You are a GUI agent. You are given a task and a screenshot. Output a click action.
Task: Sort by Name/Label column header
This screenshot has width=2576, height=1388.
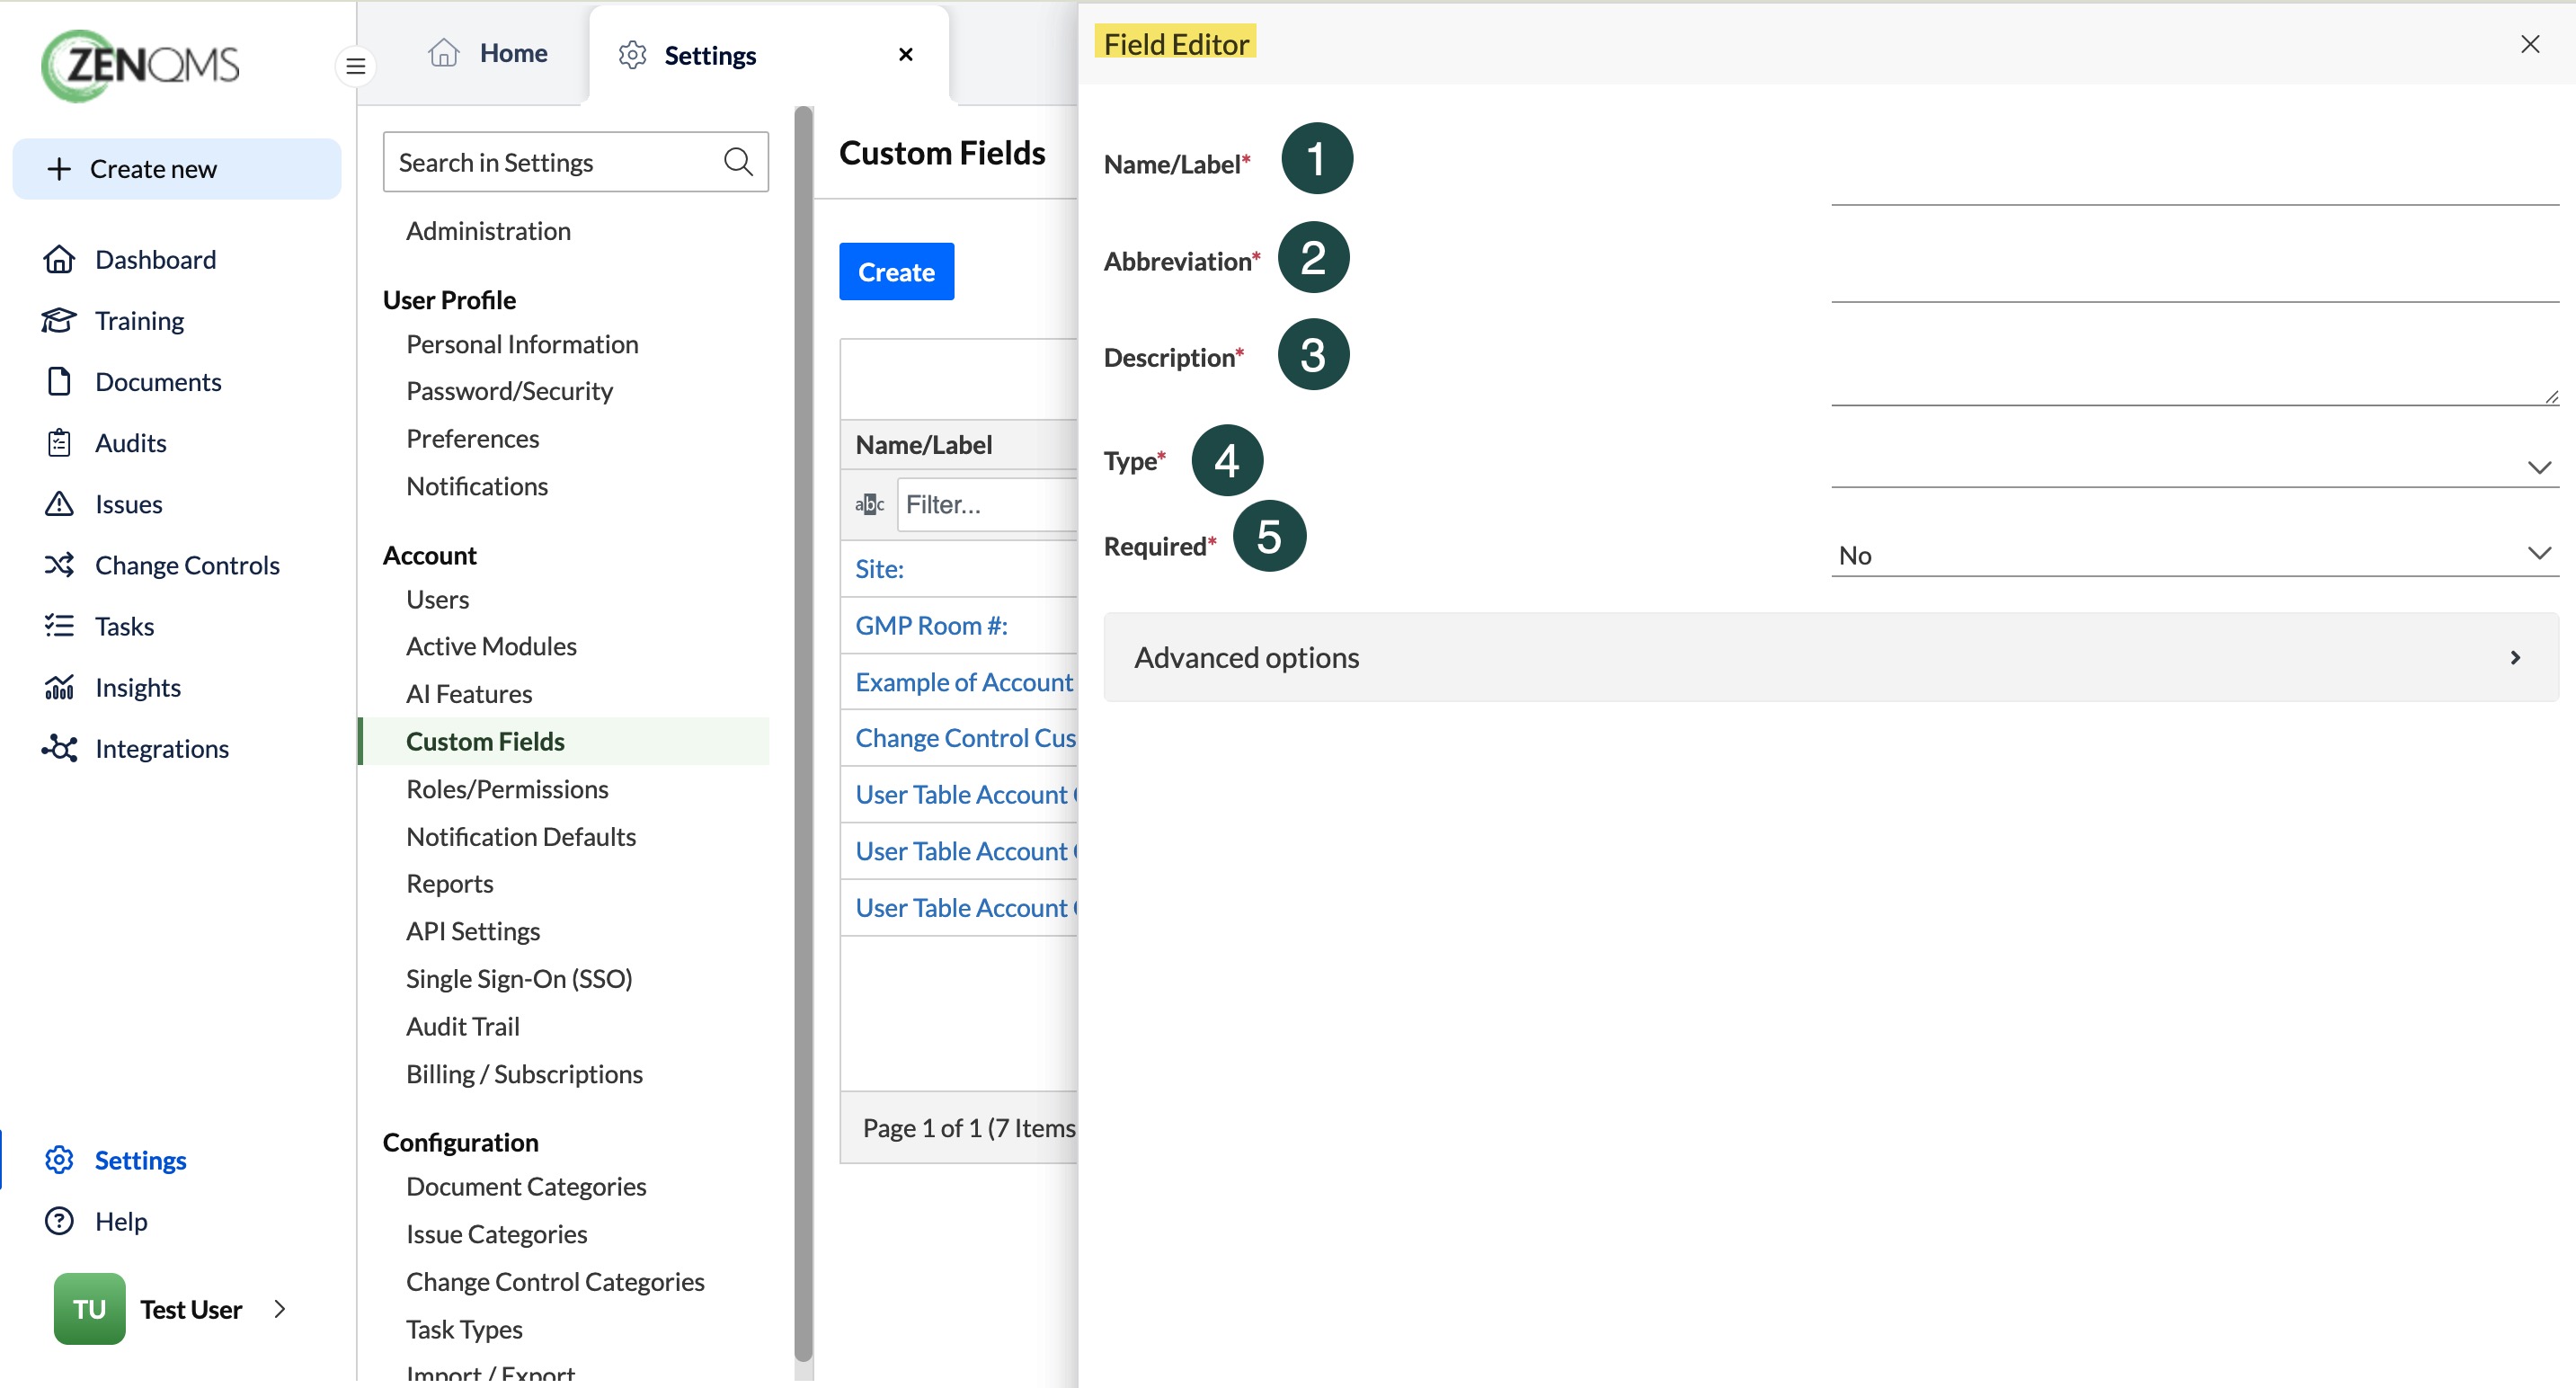point(923,444)
